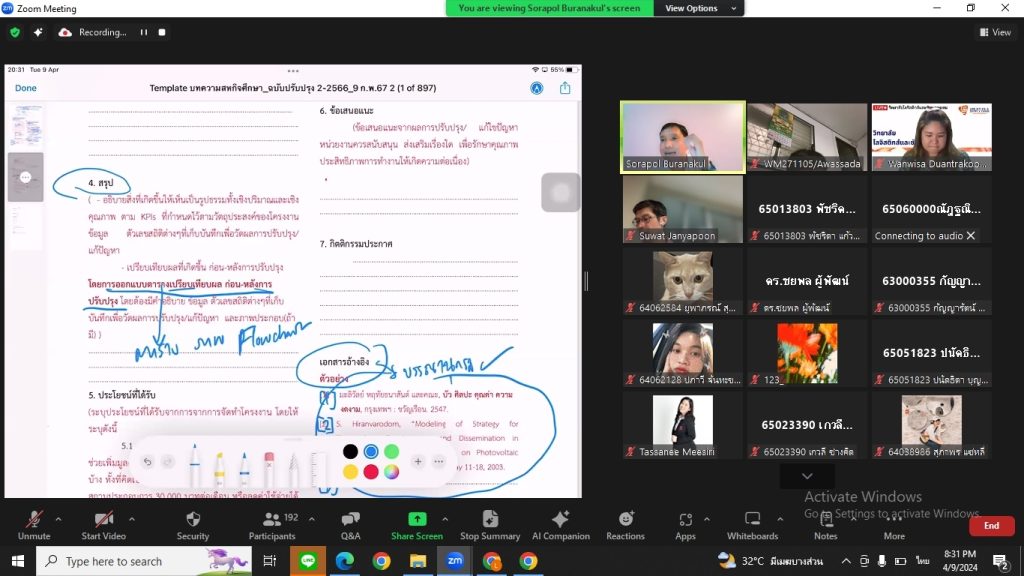This screenshot has height=576, width=1024.
Task: Open Microsoft Edge from the taskbar
Action: tap(345, 561)
